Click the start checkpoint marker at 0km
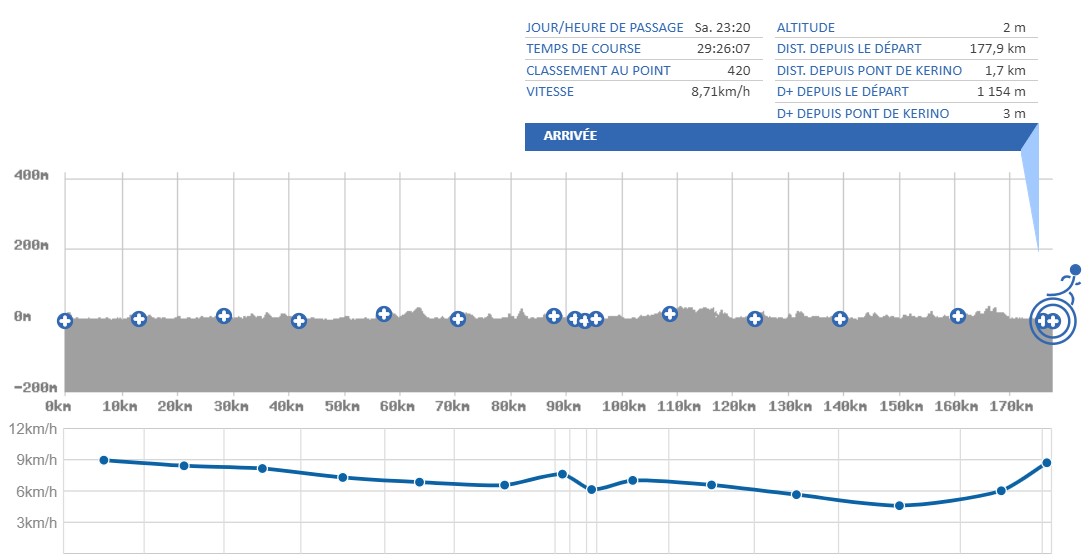This screenshot has width=1092, height=560. tap(65, 321)
